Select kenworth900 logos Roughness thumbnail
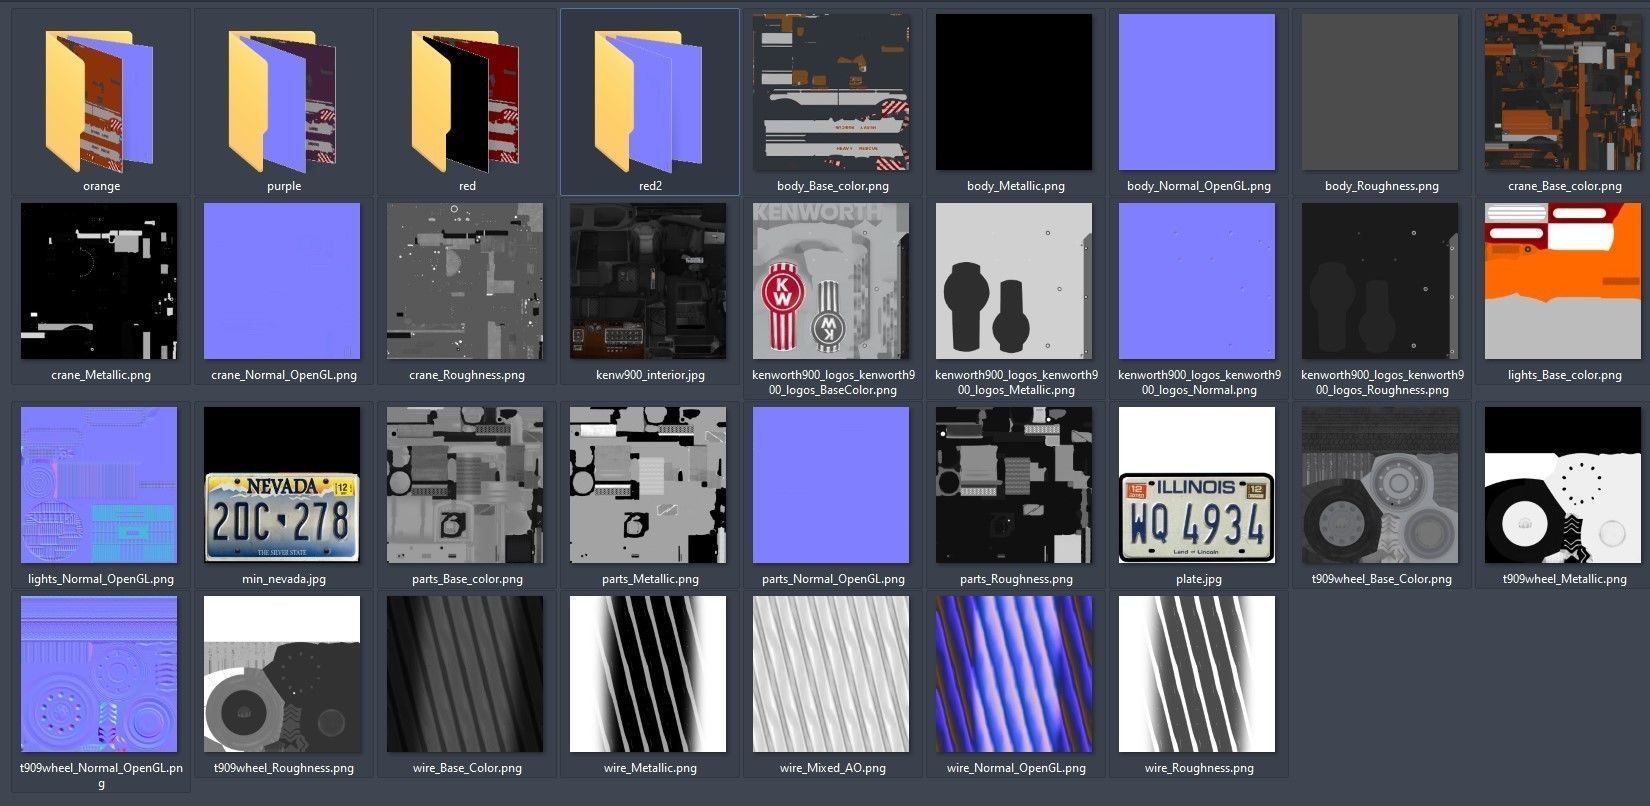Viewport: 1650px width, 806px height. click(1381, 281)
